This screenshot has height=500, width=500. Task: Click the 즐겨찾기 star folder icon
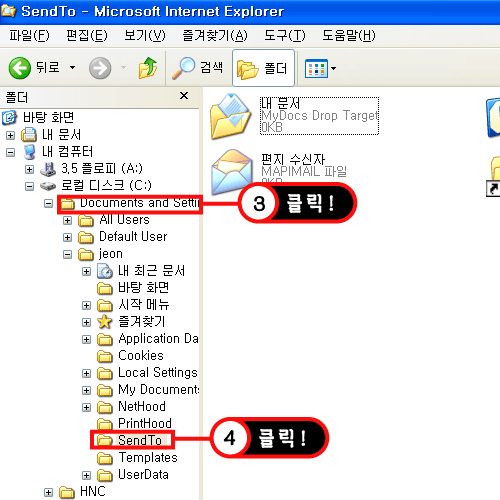point(105,322)
